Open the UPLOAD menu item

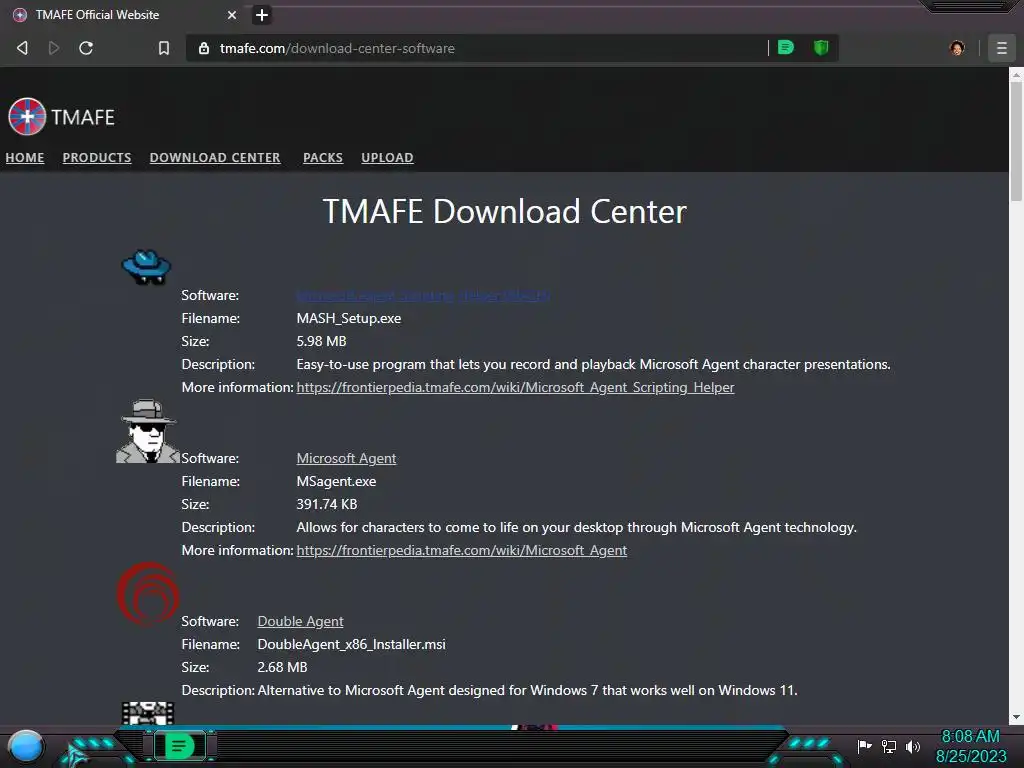click(x=387, y=157)
